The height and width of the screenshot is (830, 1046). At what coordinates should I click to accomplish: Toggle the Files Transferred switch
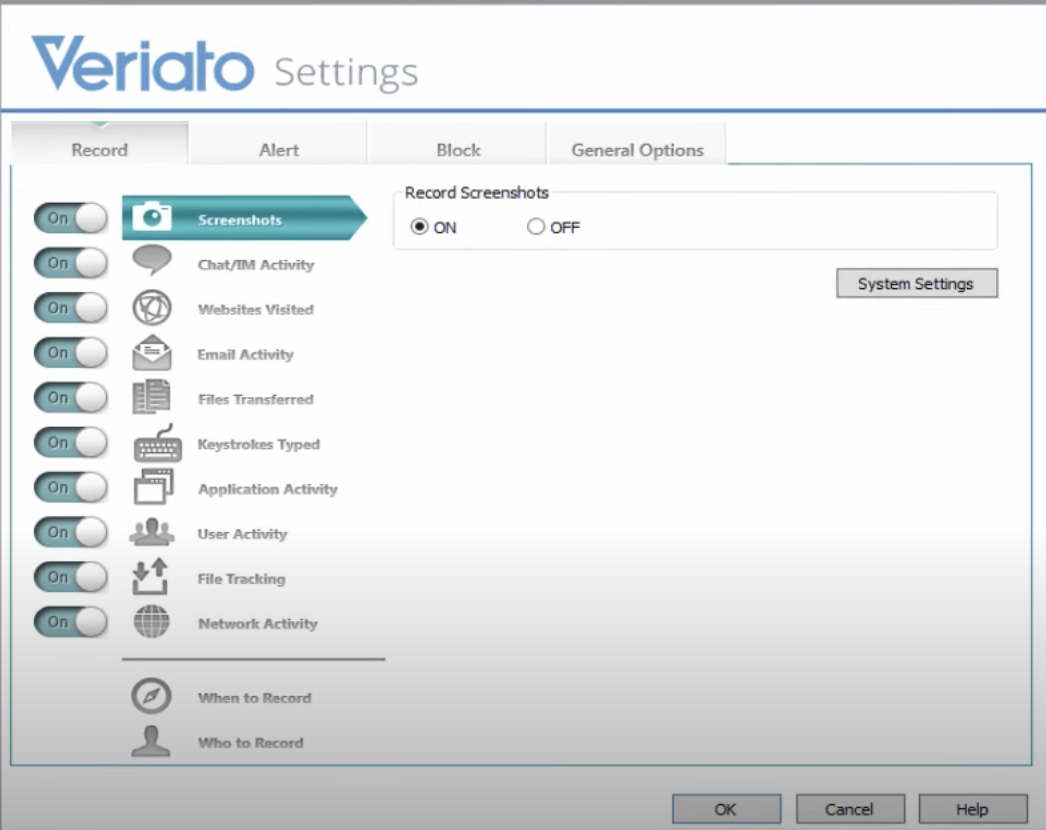click(x=71, y=398)
